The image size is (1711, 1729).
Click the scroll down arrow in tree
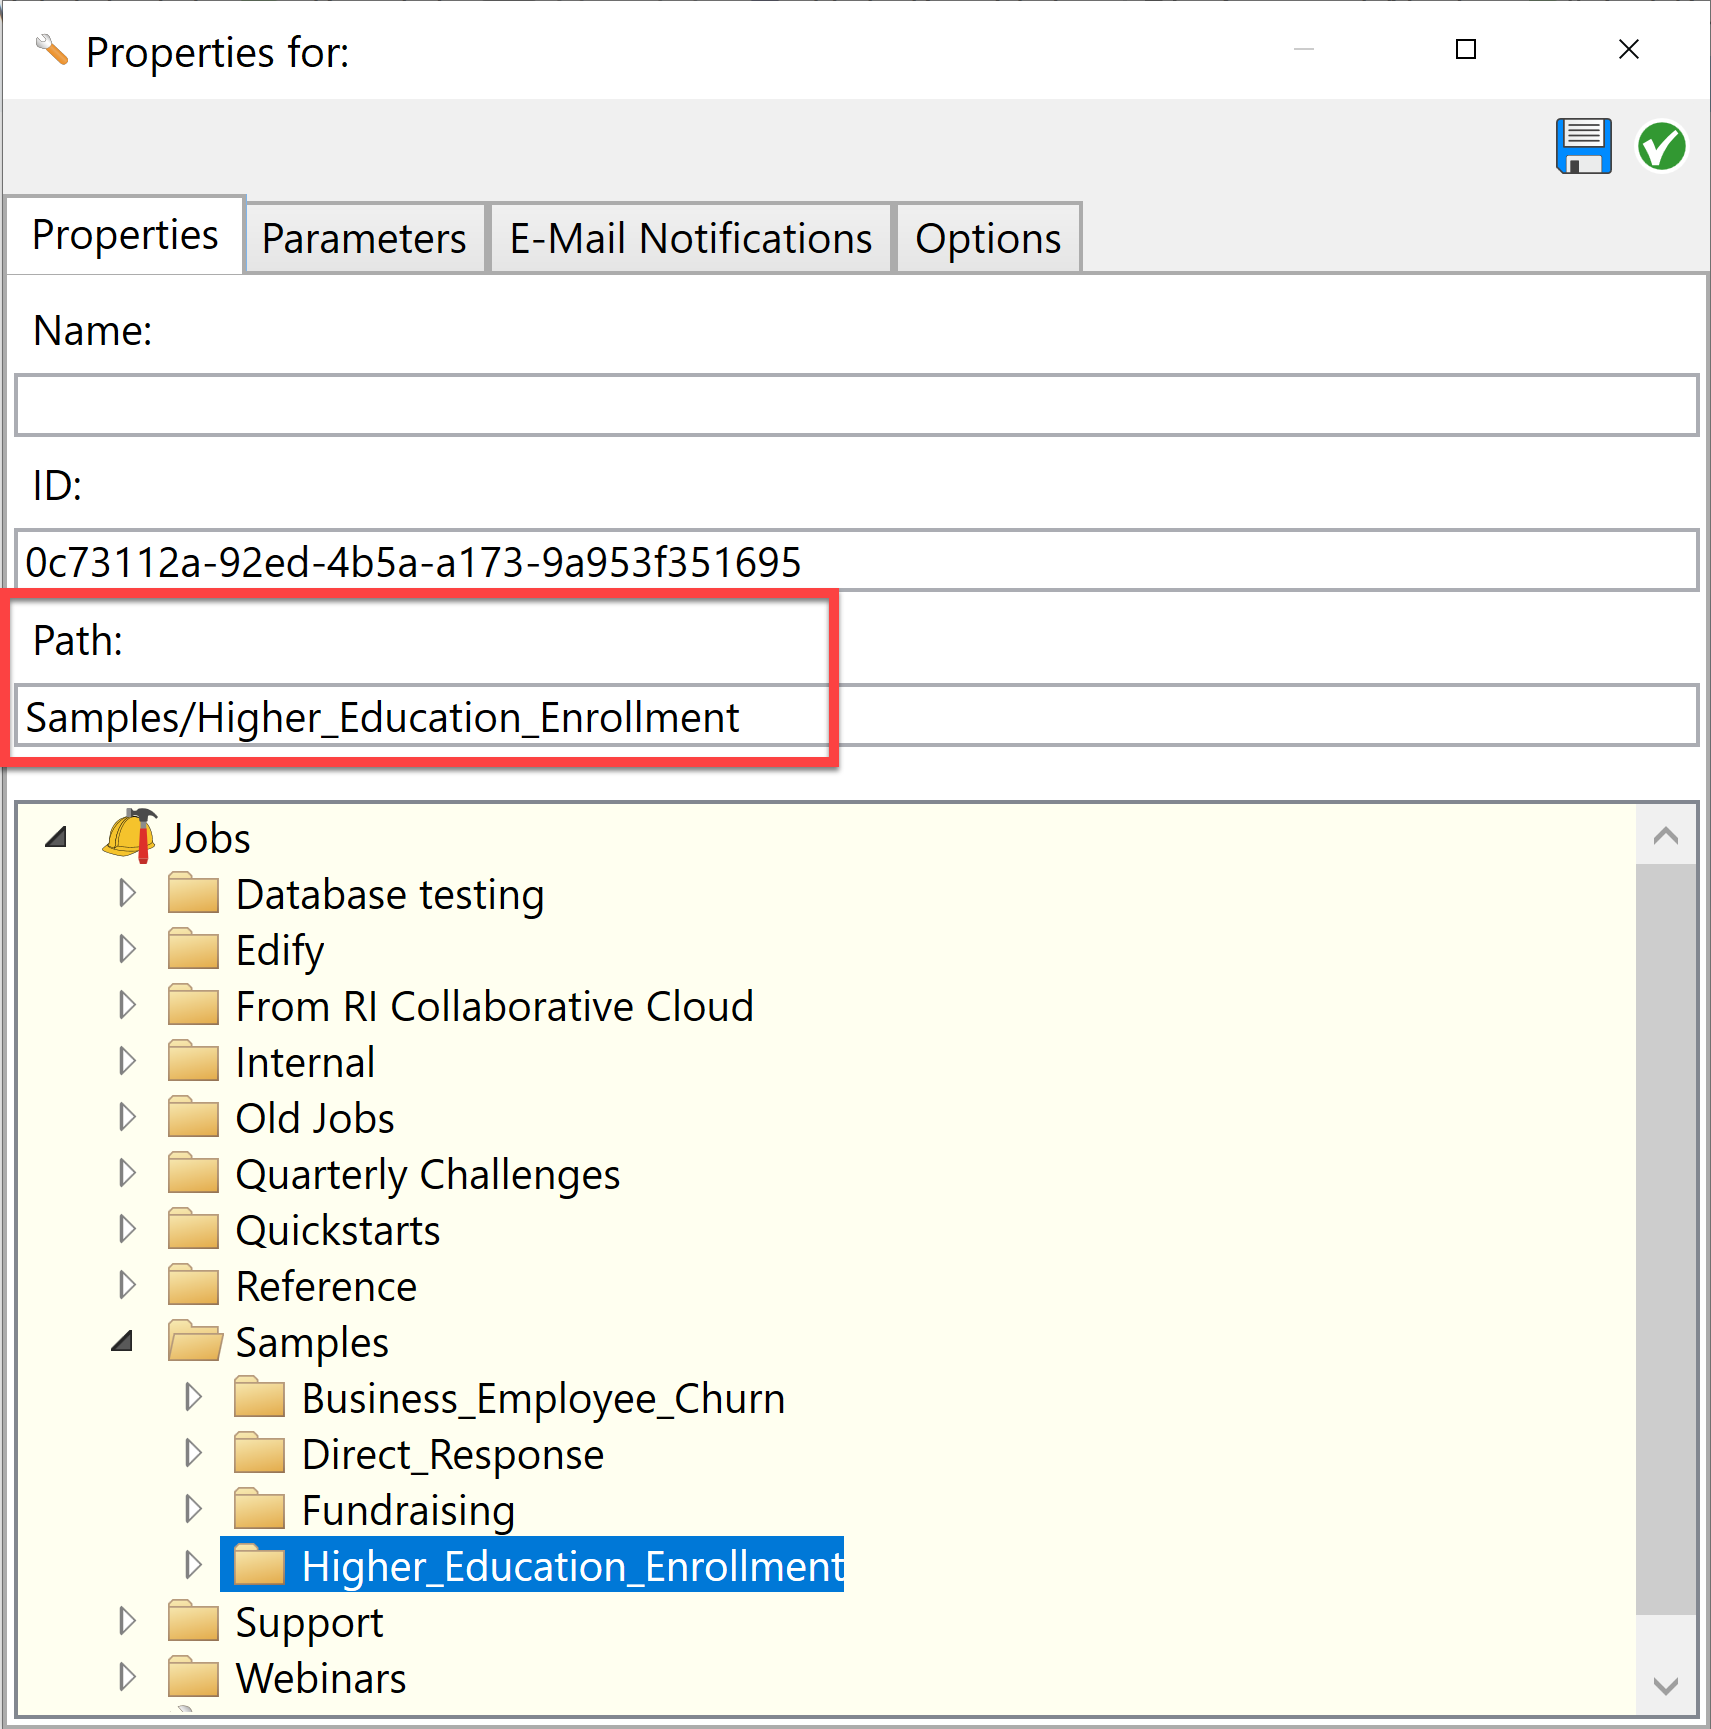[1665, 1686]
